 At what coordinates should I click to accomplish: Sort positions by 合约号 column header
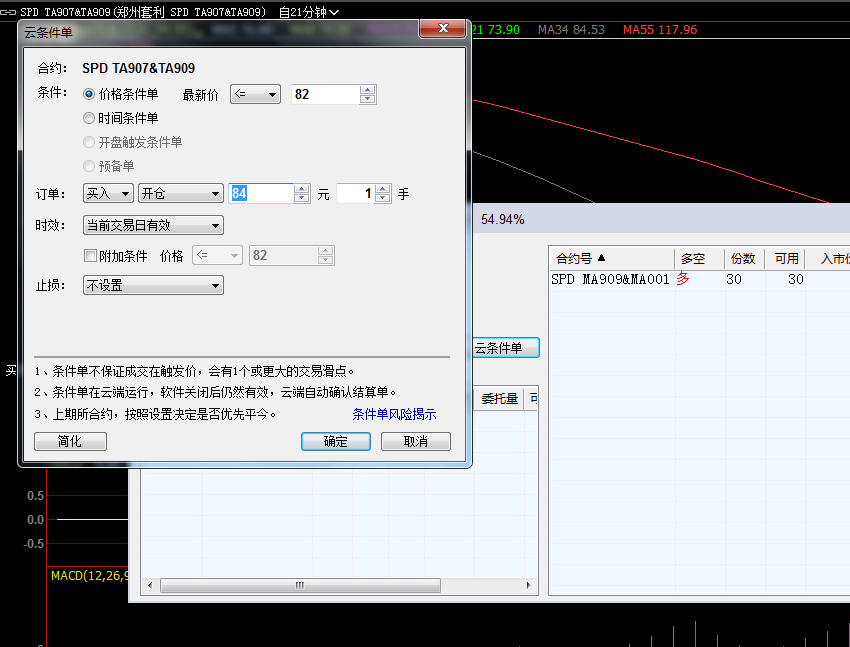(x=580, y=258)
